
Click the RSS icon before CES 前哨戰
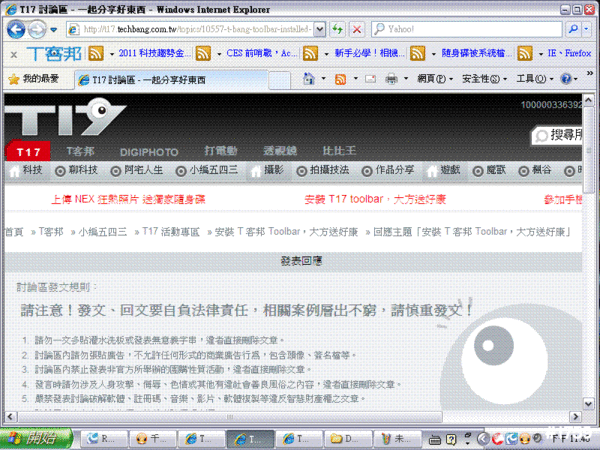[x=203, y=54]
